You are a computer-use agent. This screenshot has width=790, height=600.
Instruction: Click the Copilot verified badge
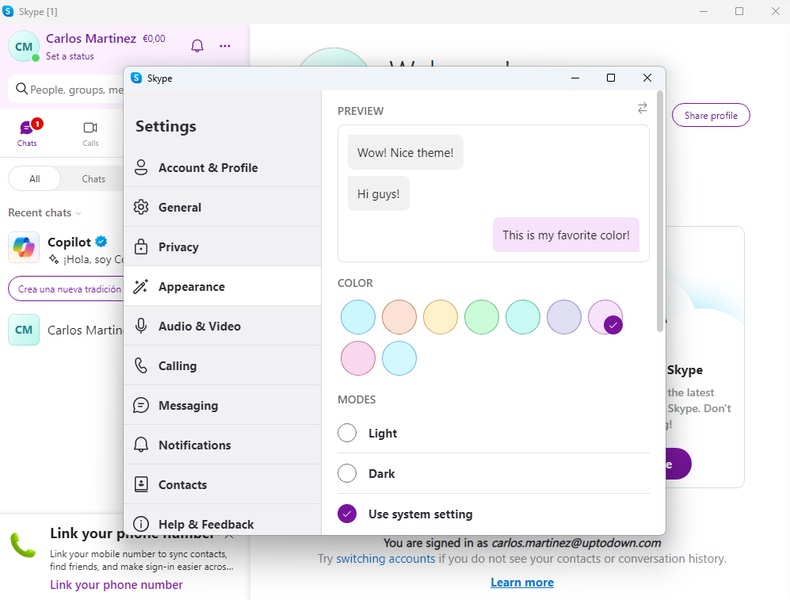pos(101,242)
